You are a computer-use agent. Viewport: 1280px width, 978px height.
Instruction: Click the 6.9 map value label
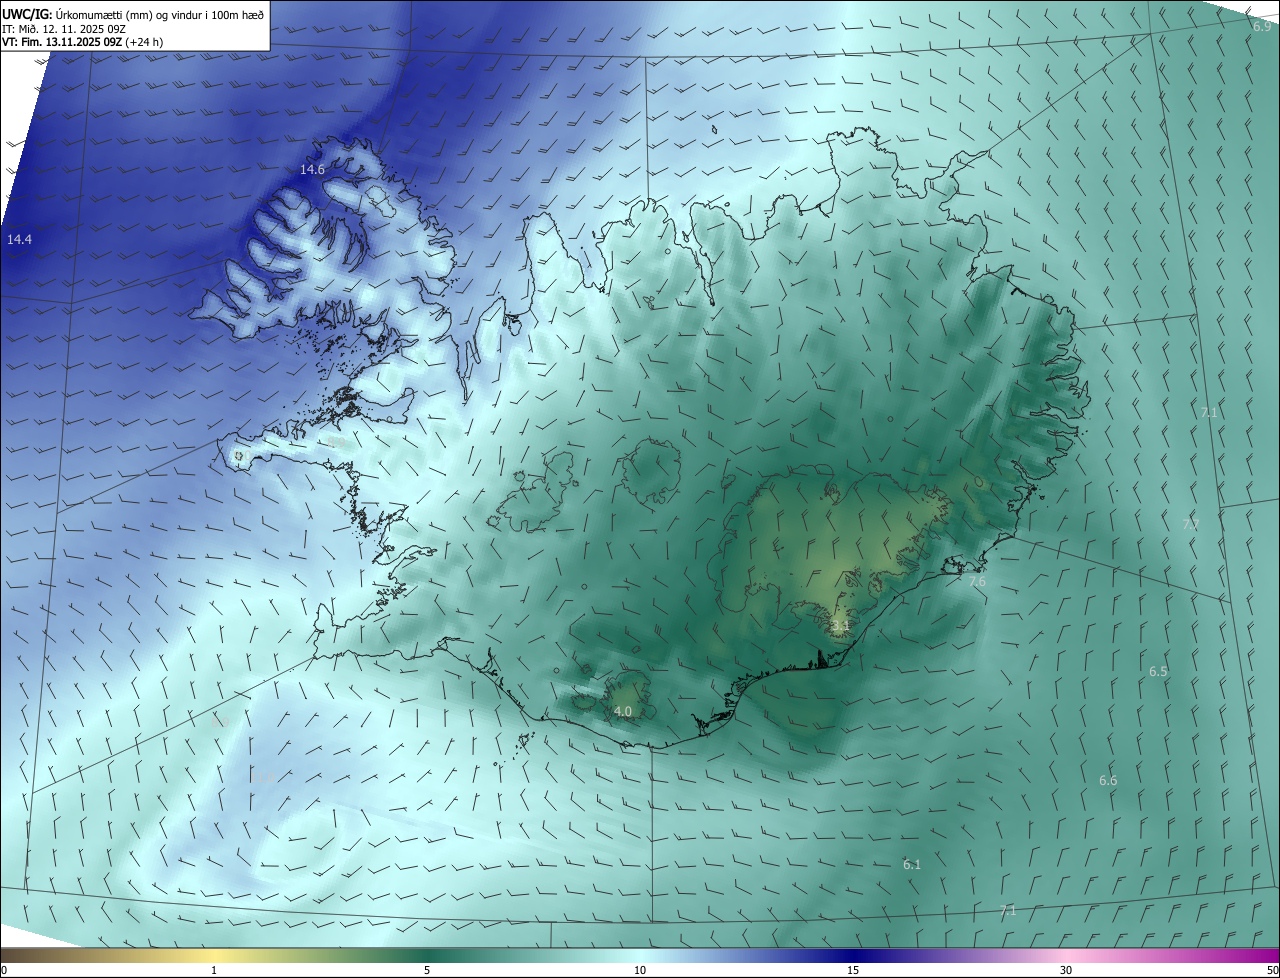pyautogui.click(x=1262, y=27)
